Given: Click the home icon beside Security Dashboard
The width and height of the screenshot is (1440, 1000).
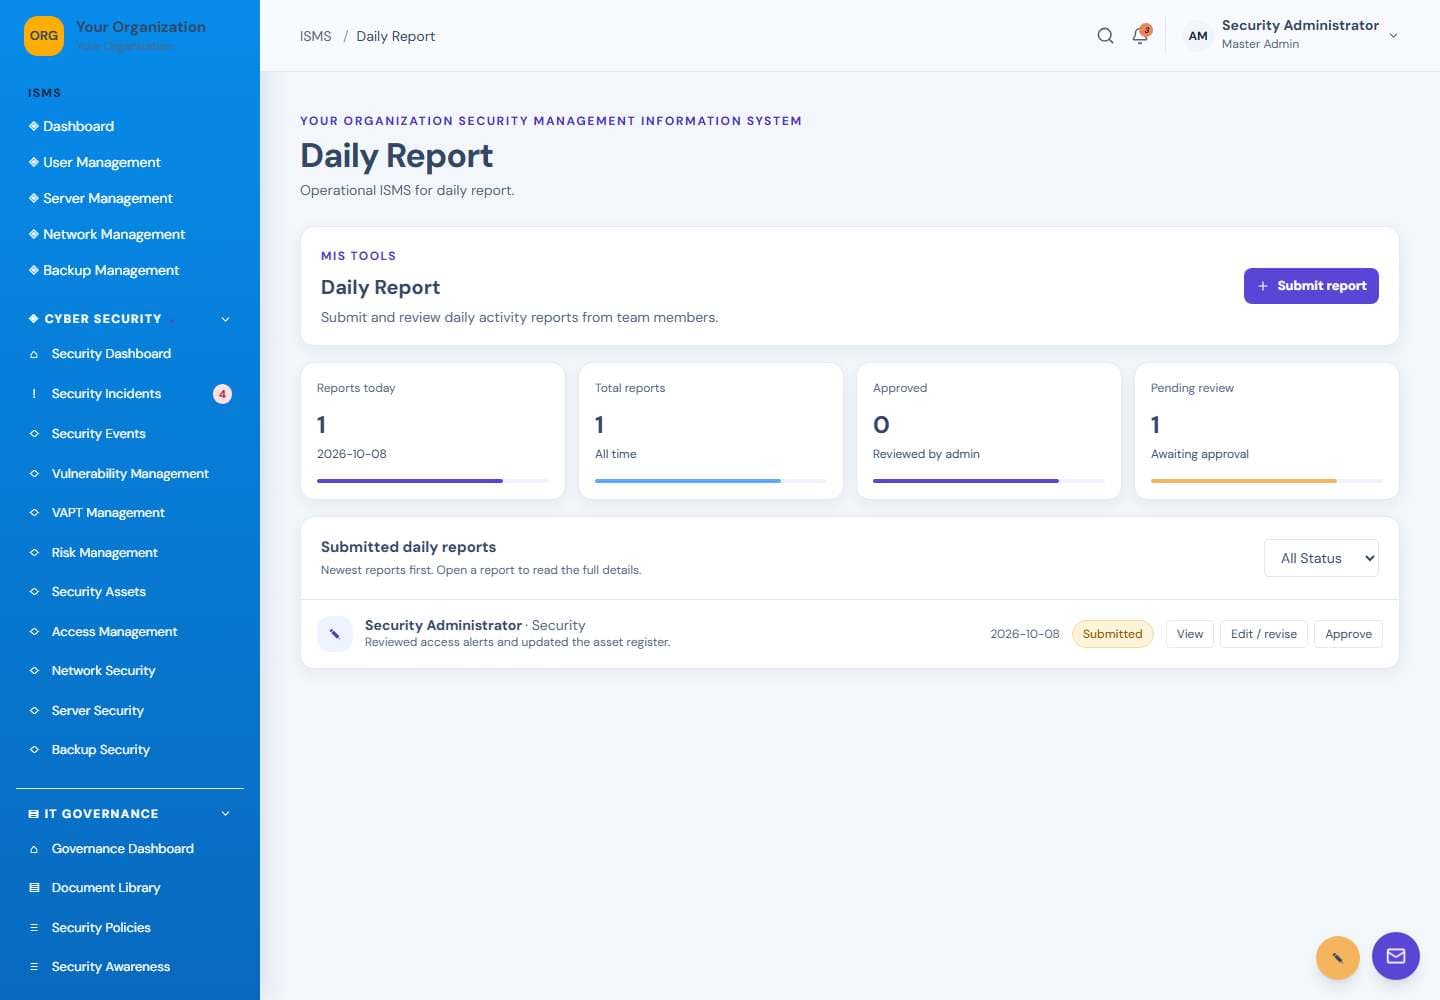Looking at the screenshot, I should click(34, 354).
